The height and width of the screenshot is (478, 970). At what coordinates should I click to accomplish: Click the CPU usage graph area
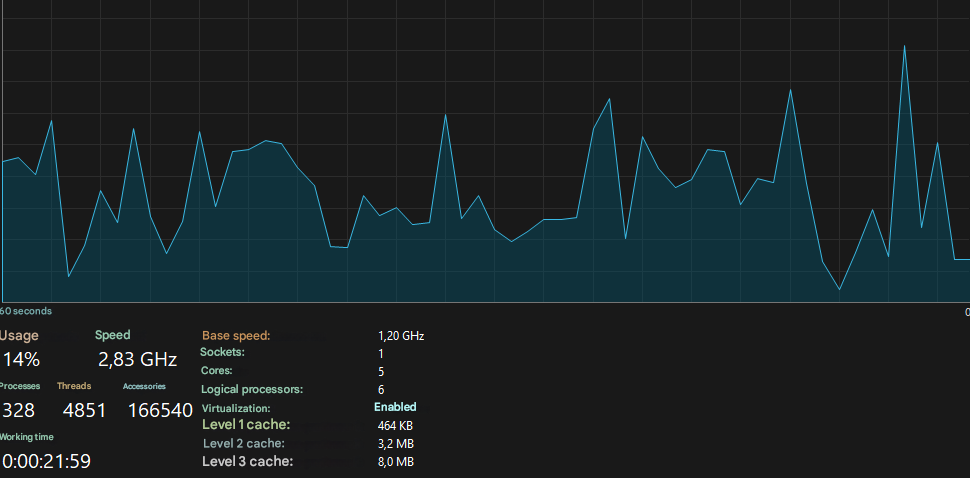pyautogui.click(x=486, y=151)
